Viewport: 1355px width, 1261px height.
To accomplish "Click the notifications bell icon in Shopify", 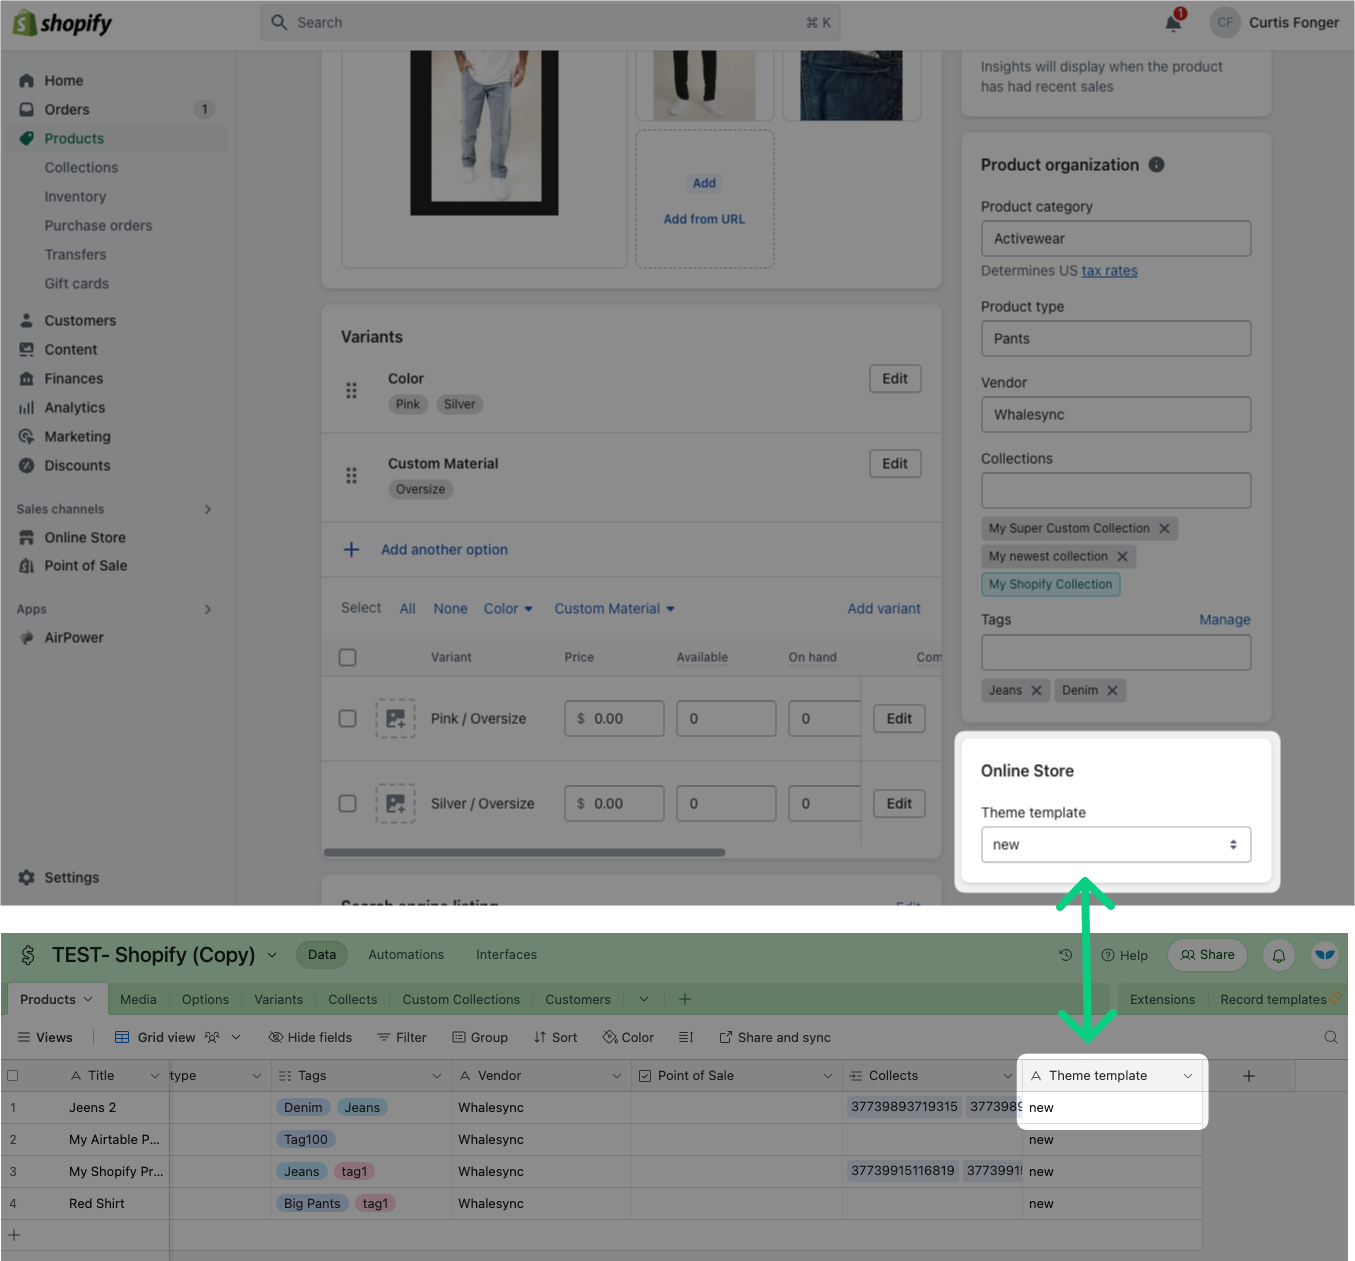I will 1174,23.
